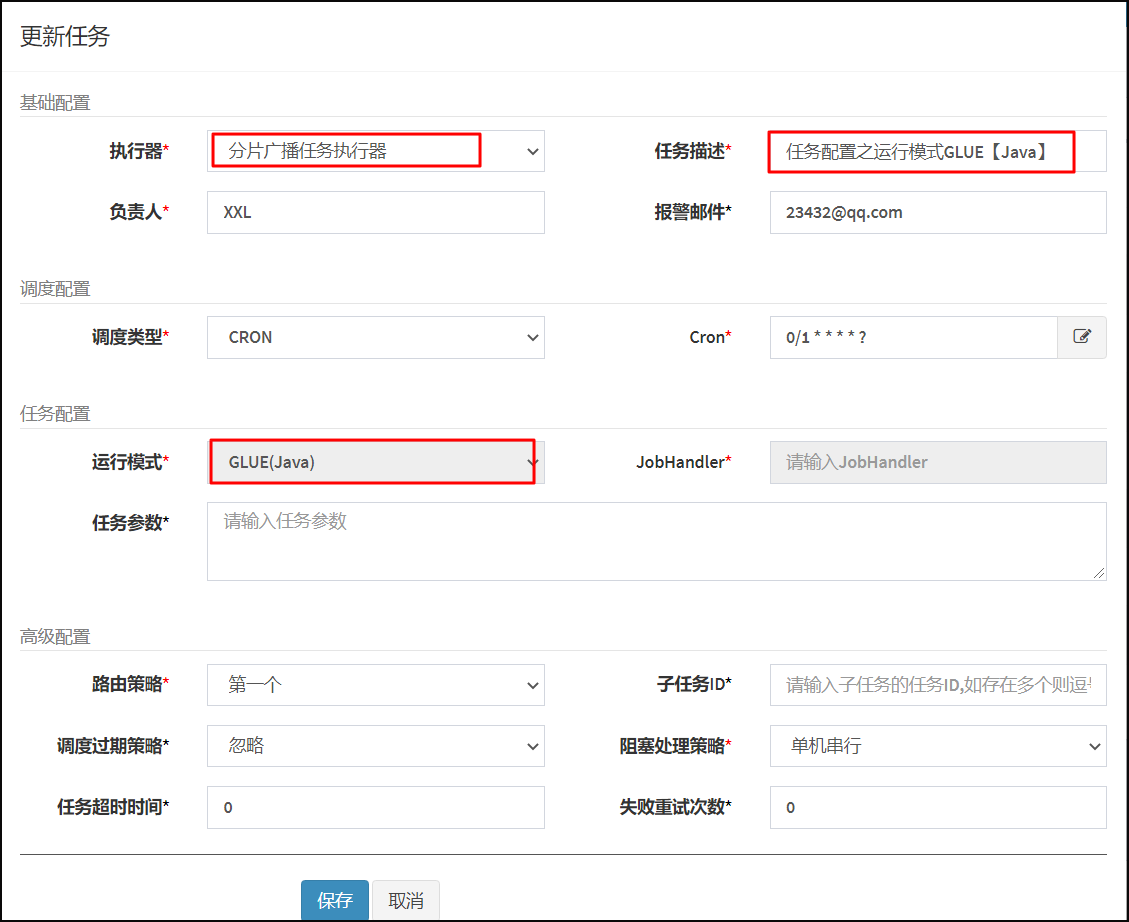Click the 任务配置 section heading

click(x=55, y=414)
